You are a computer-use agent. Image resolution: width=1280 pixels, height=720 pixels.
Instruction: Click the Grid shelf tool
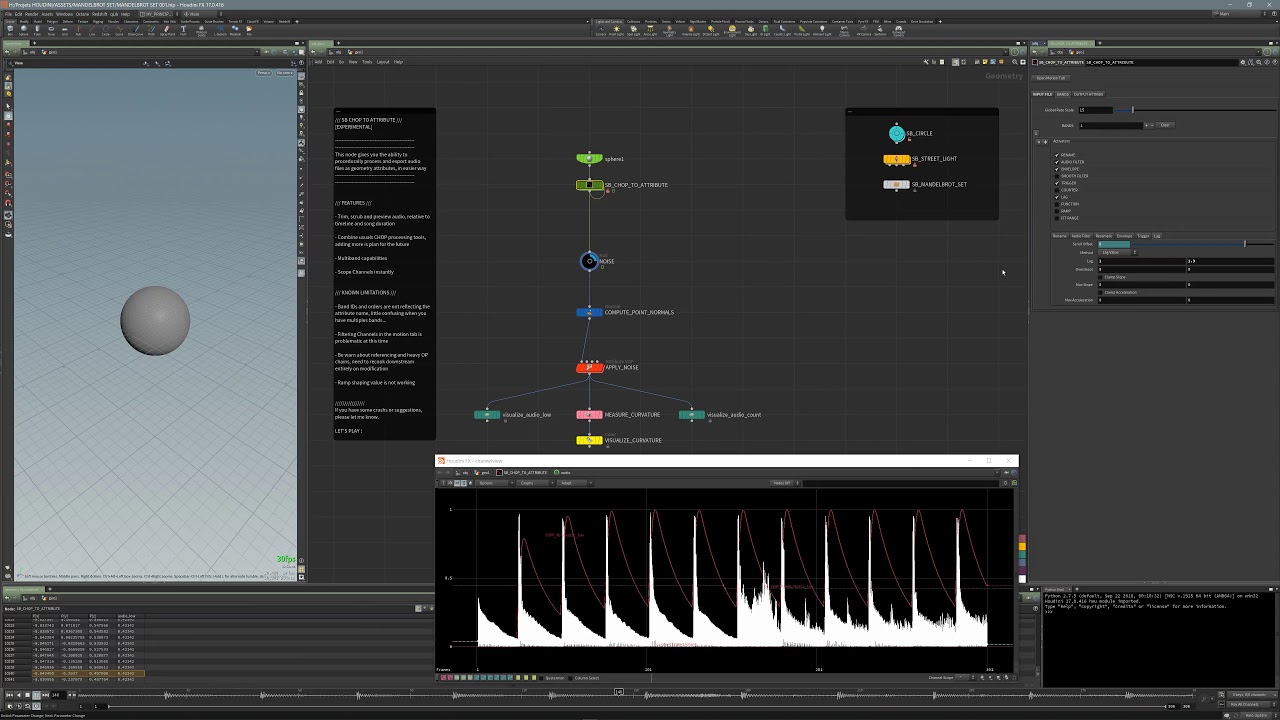(x=65, y=30)
